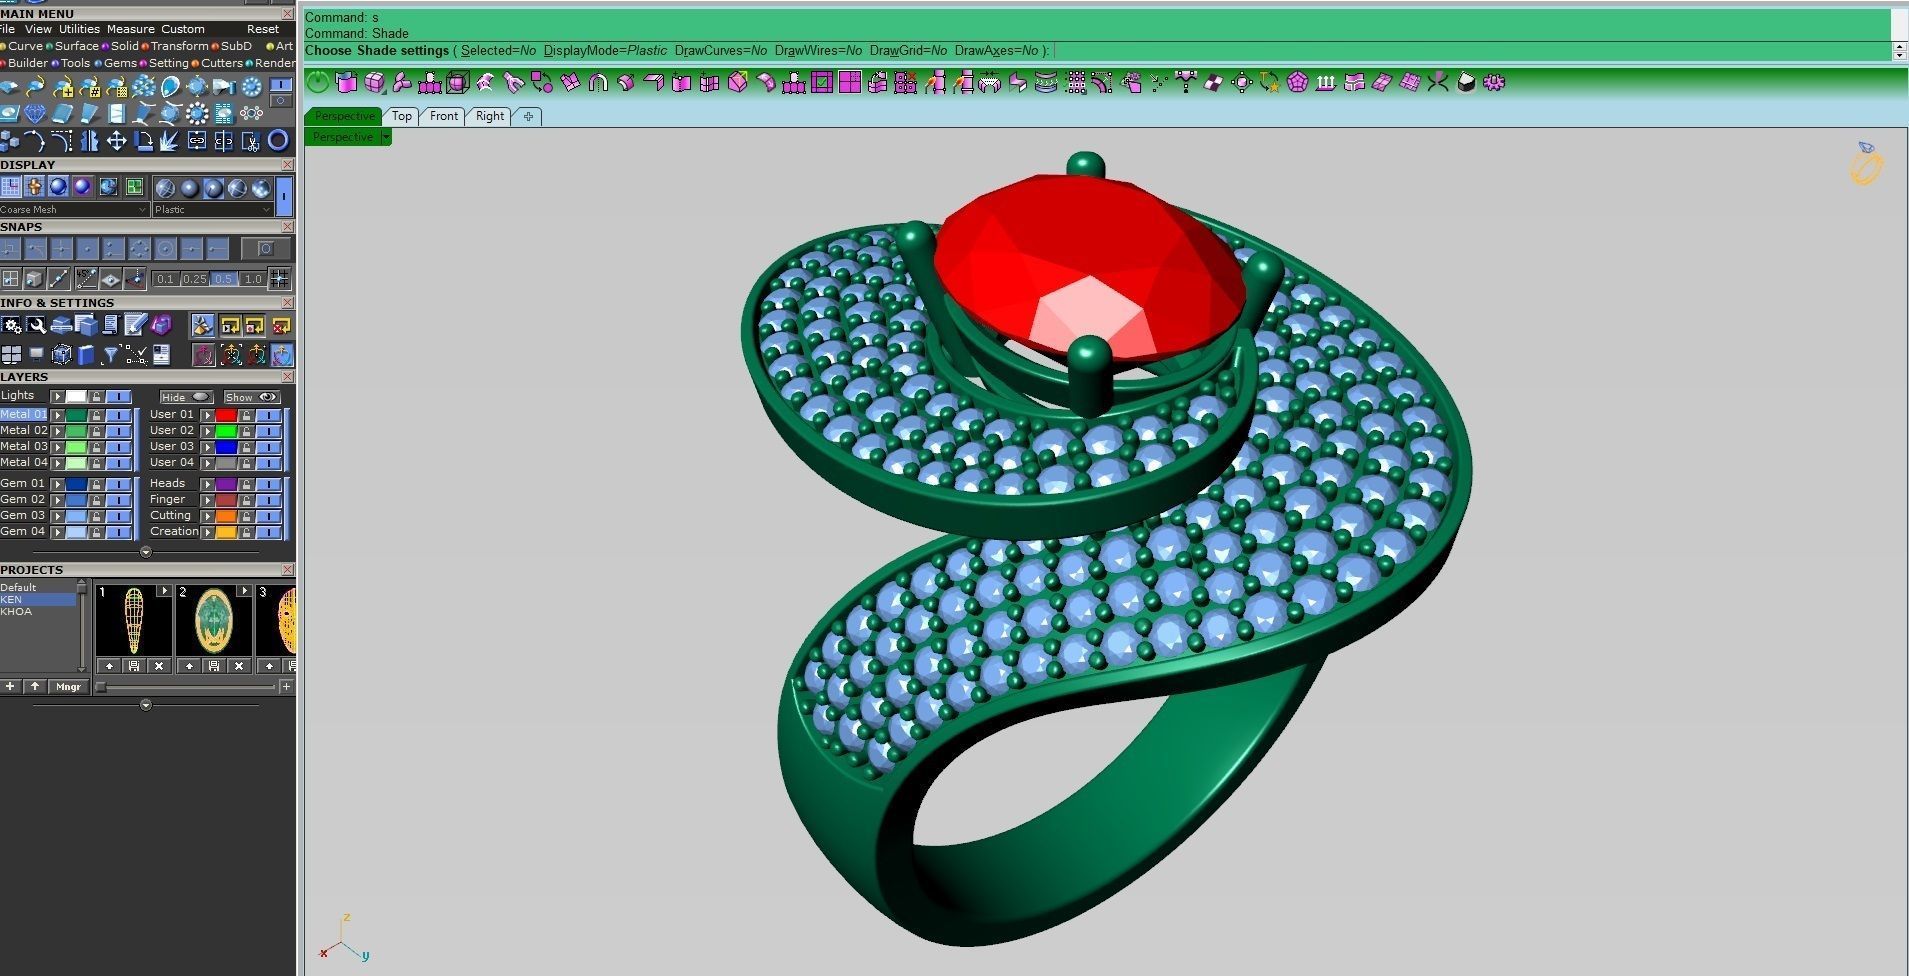This screenshot has width=1909, height=976.
Task: Click the wrench icon in Info & Settings
Action: (x=37, y=325)
